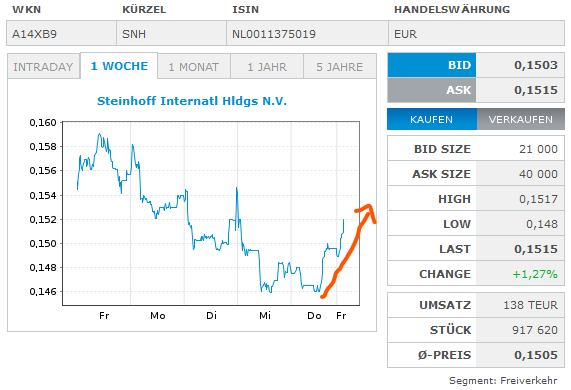Click the Mi label on chart axis
The width and height of the screenshot is (571, 390).
(x=265, y=315)
